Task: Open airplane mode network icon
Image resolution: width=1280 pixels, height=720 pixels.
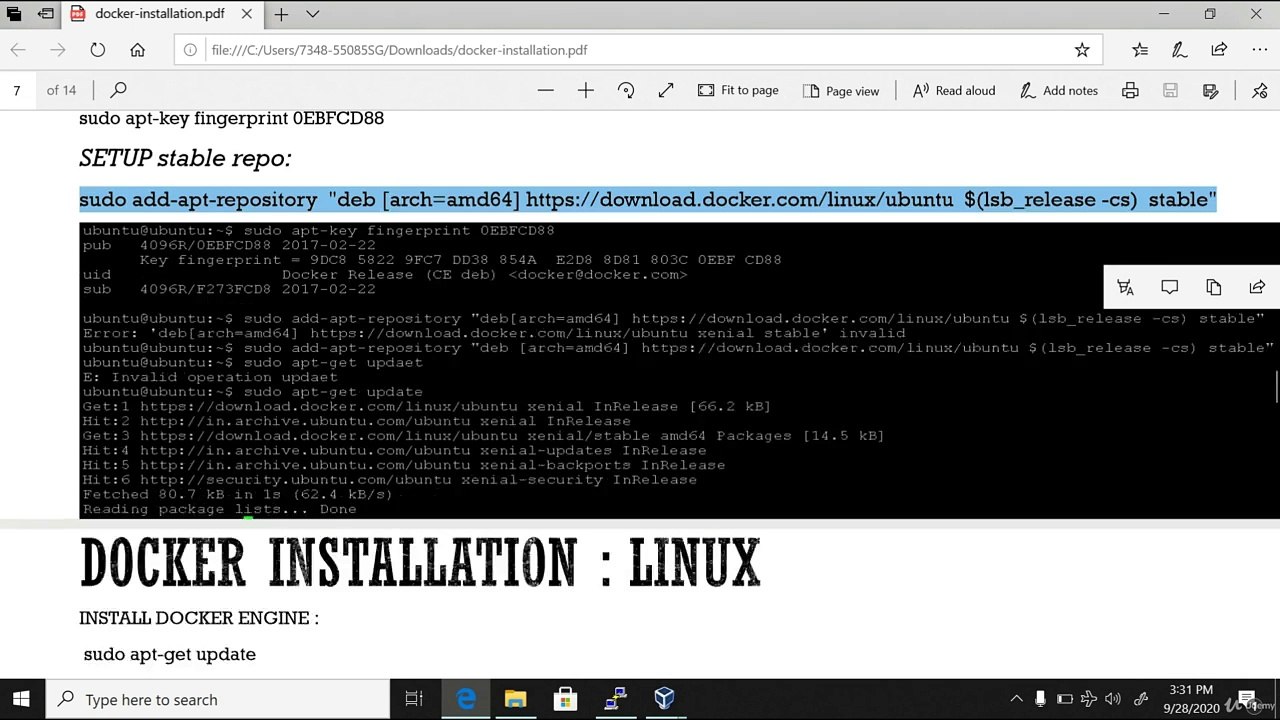Action: coord(1089,699)
